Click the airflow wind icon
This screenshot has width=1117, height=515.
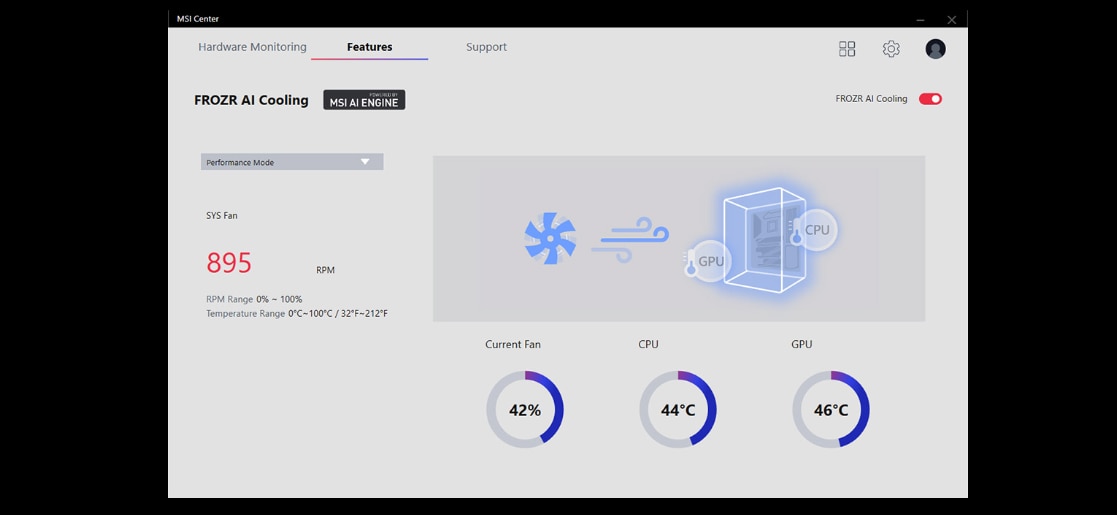tap(629, 239)
